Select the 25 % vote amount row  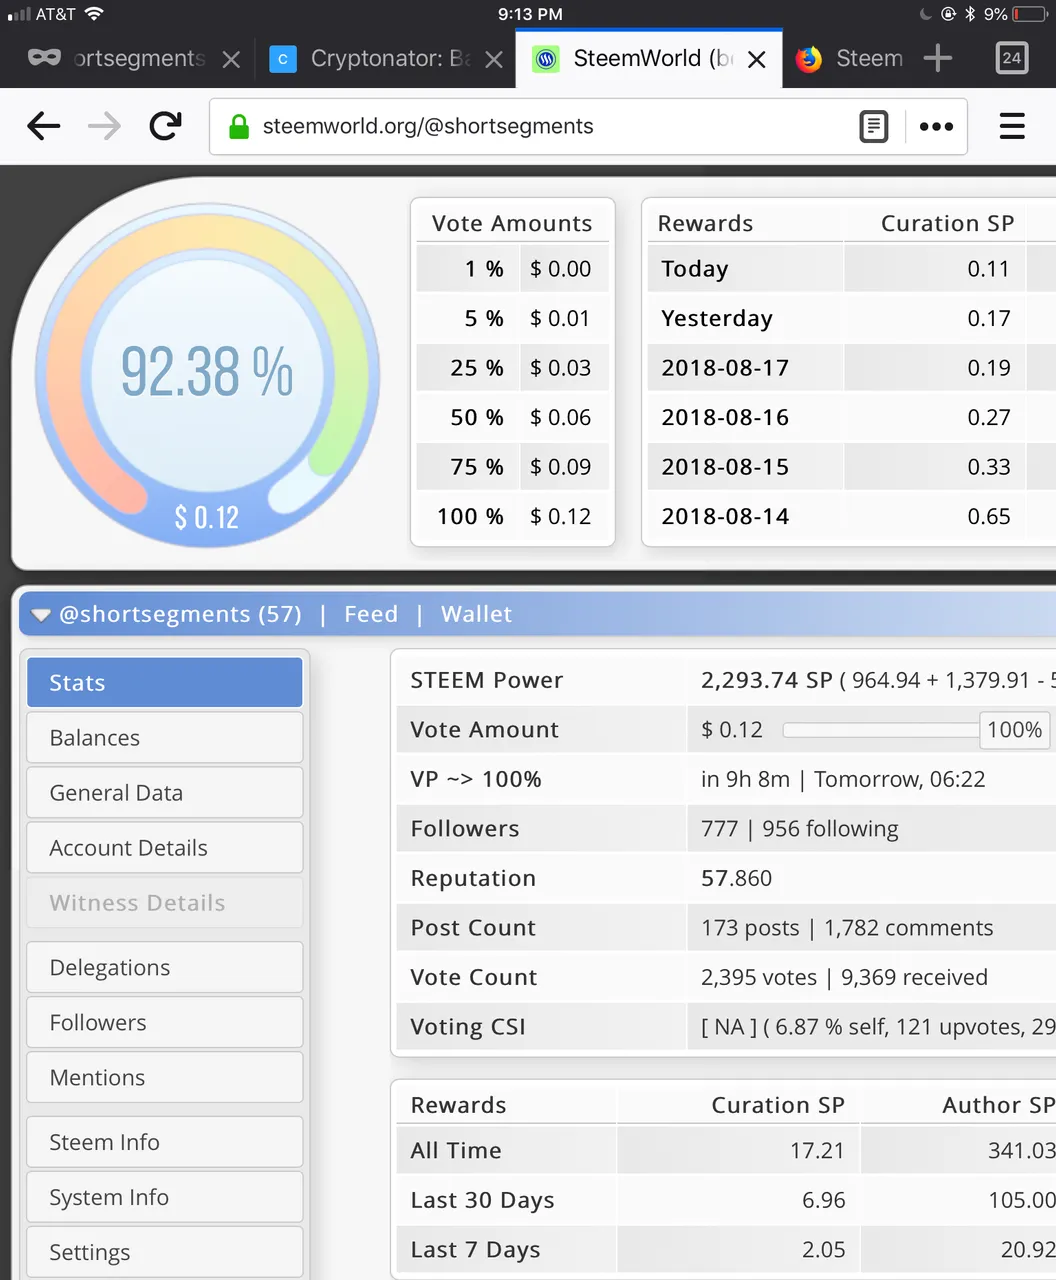click(x=512, y=368)
